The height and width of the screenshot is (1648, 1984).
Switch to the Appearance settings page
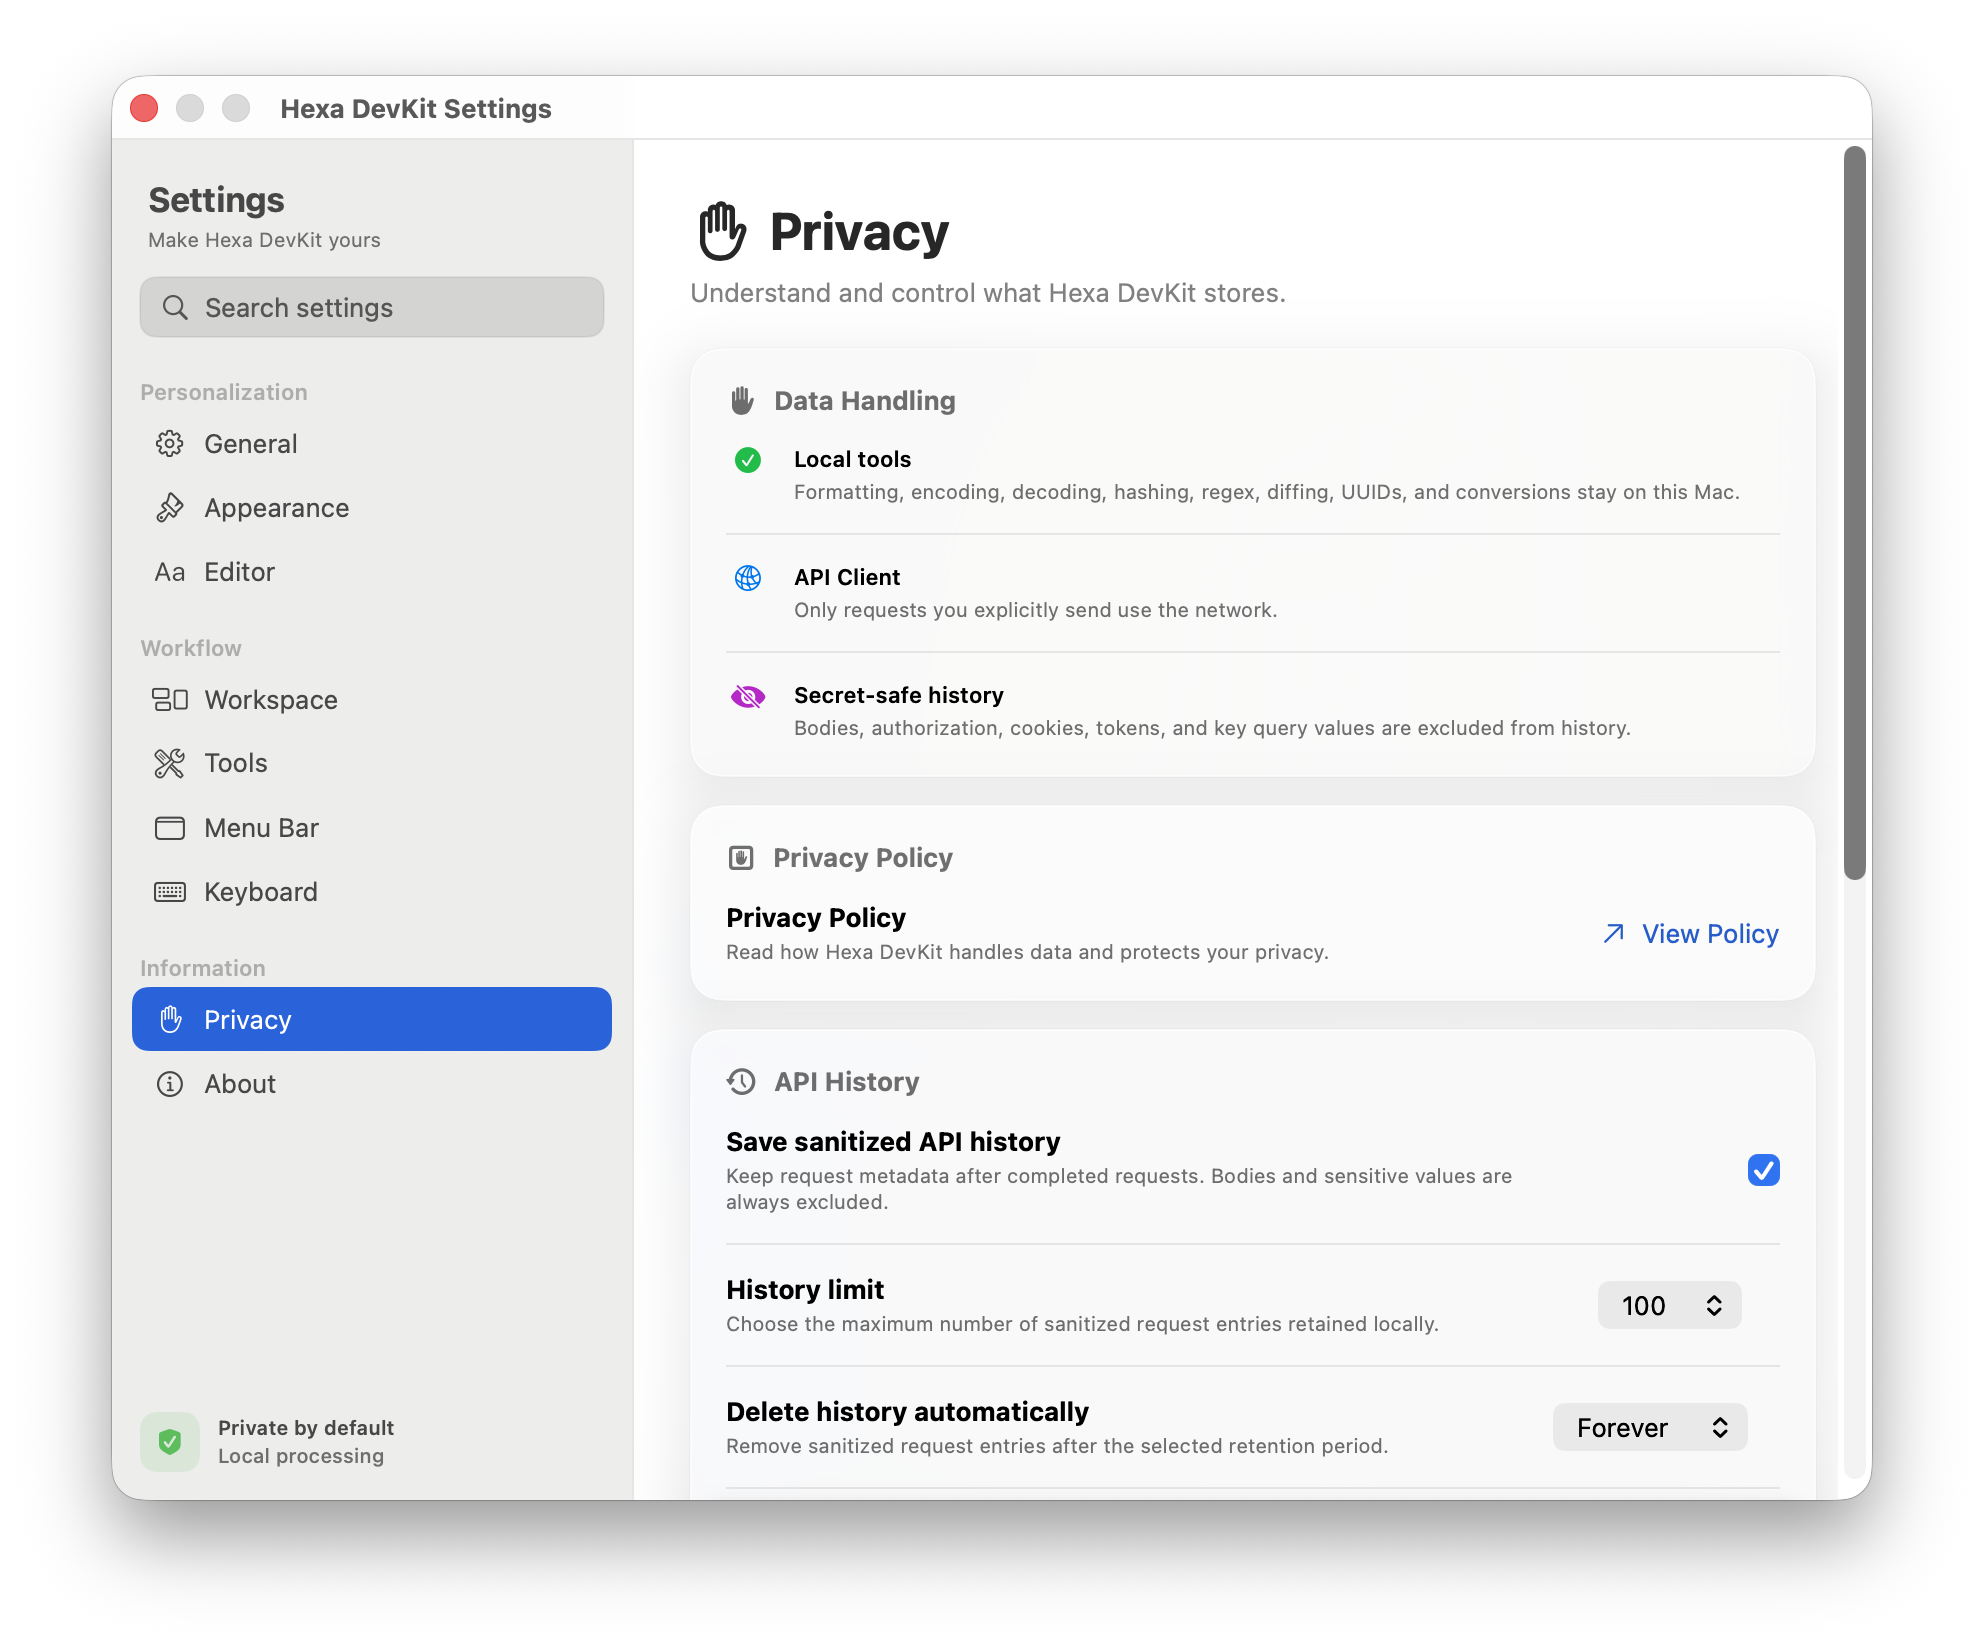372,508
